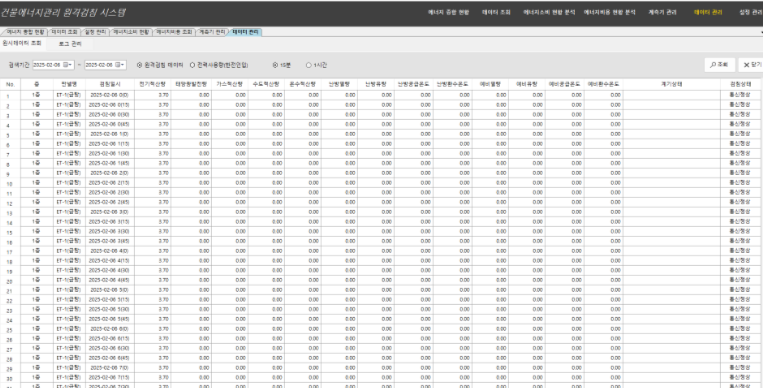Open the start date calendar dropdown
Screen dimensions: 763x388
pyautogui.click(x=67, y=65)
